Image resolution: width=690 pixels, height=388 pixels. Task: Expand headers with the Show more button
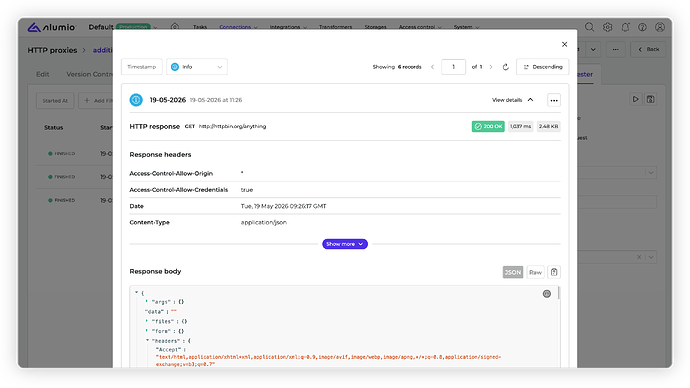[345, 244]
